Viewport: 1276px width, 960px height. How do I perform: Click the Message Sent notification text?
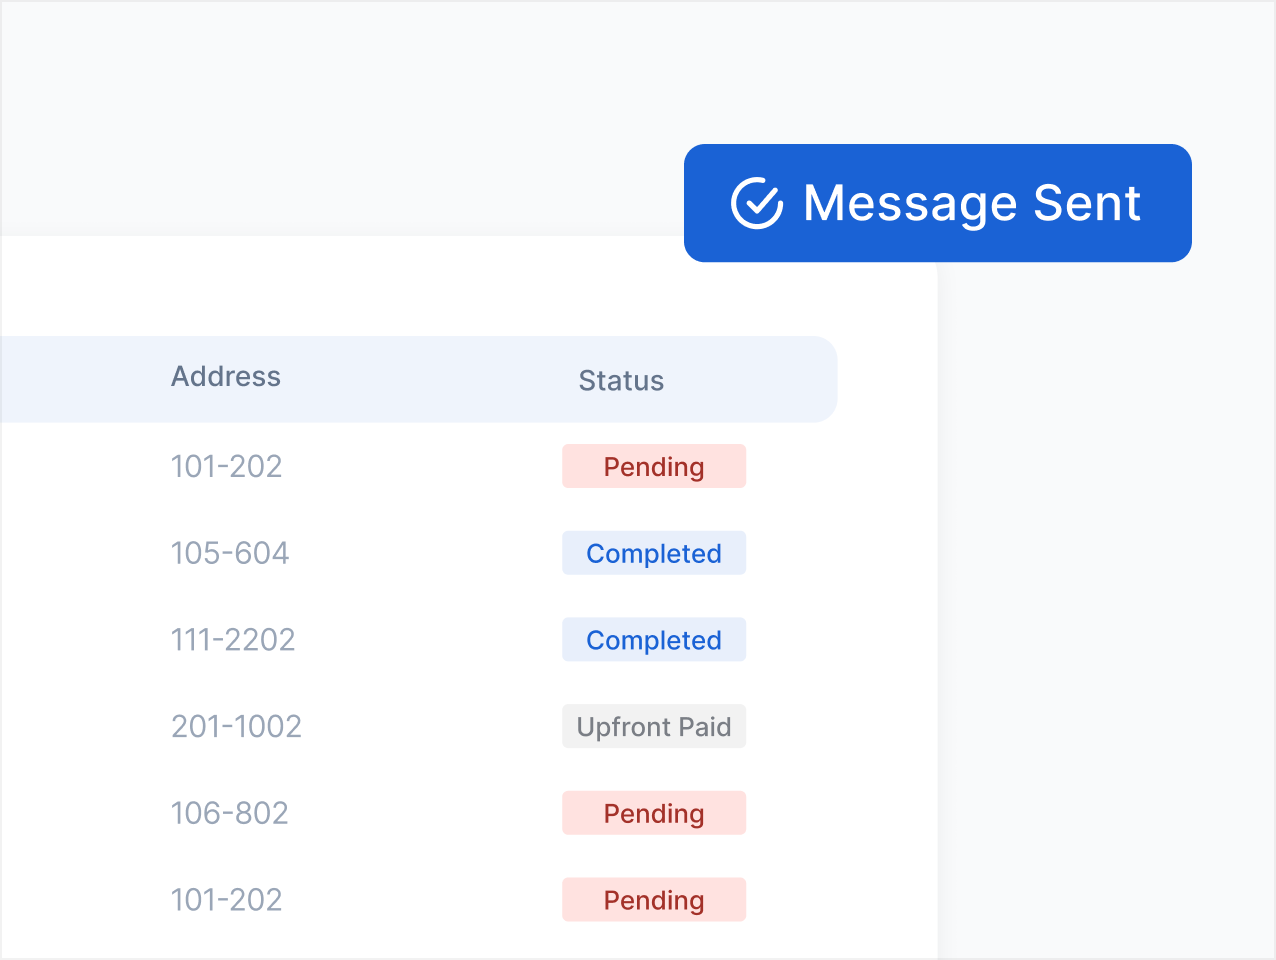[x=971, y=203]
